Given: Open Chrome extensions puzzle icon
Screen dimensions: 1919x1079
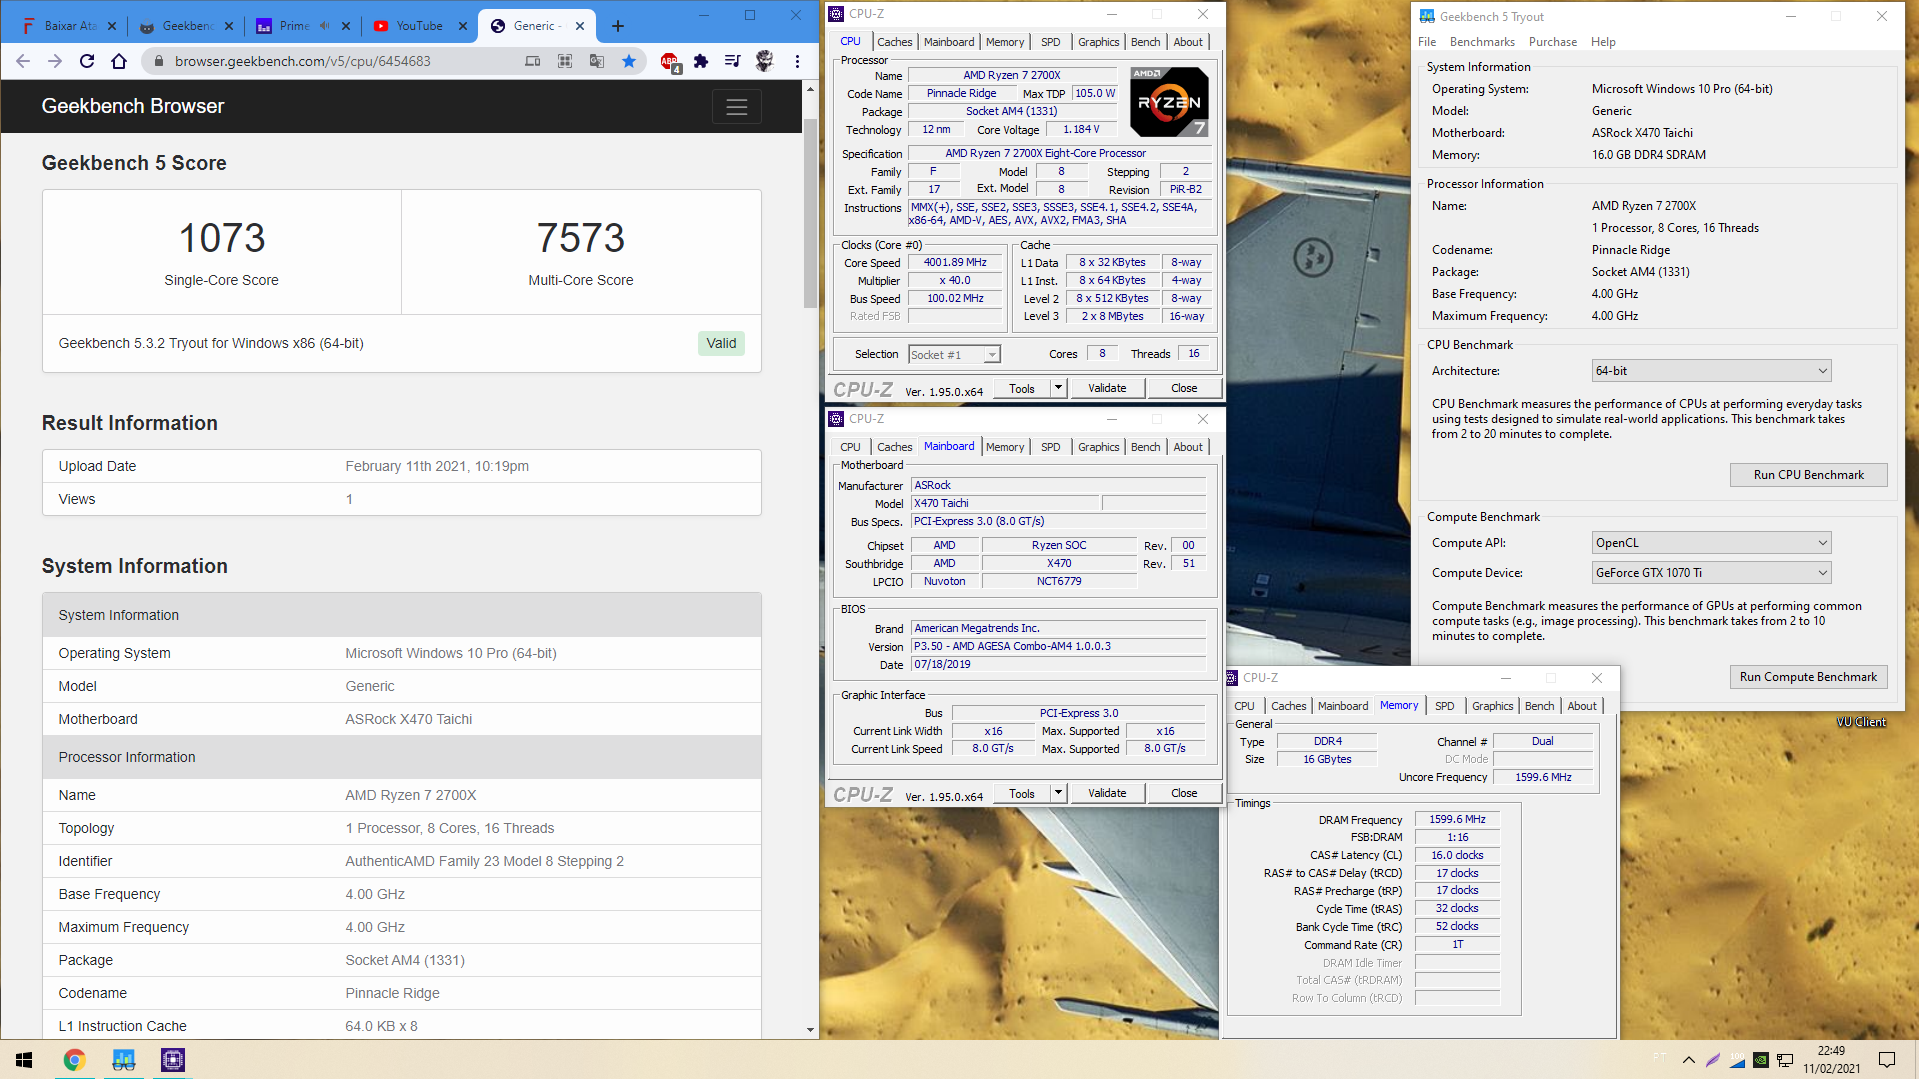Looking at the screenshot, I should pyautogui.click(x=701, y=61).
